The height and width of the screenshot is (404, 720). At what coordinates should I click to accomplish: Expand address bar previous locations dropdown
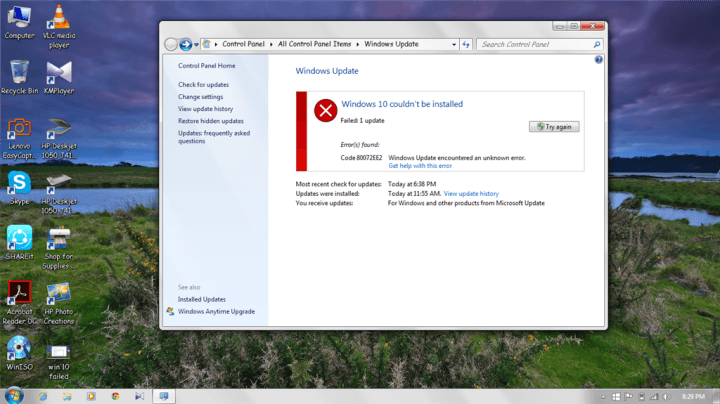[x=454, y=45]
